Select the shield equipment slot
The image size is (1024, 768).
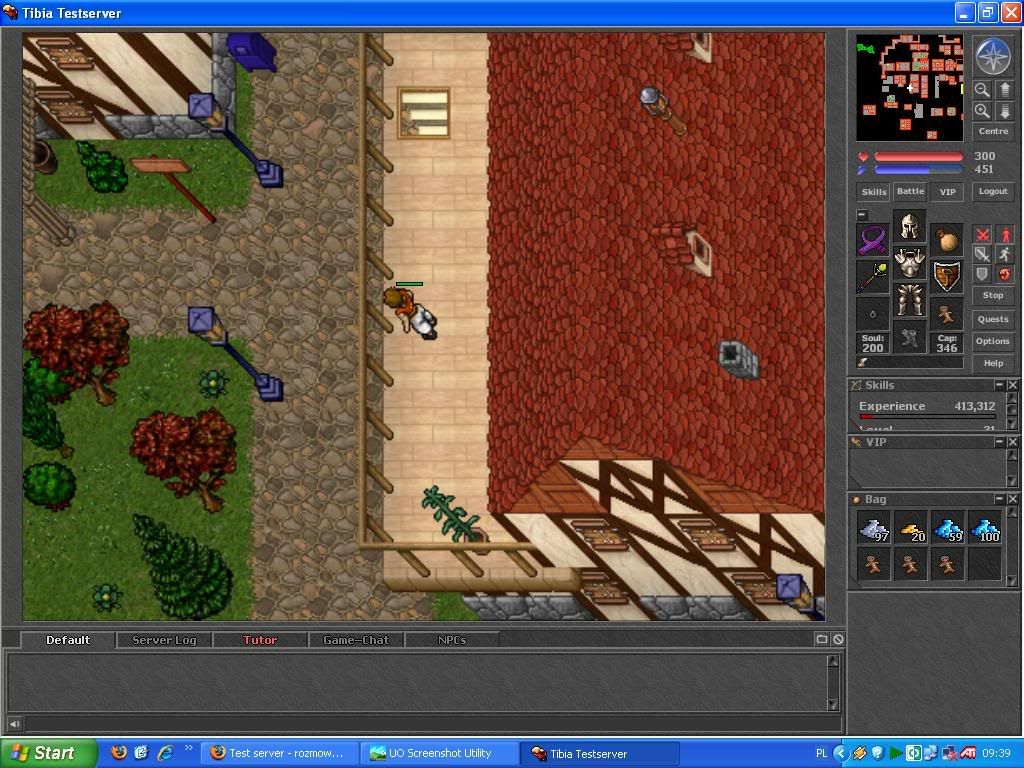pyautogui.click(x=947, y=277)
